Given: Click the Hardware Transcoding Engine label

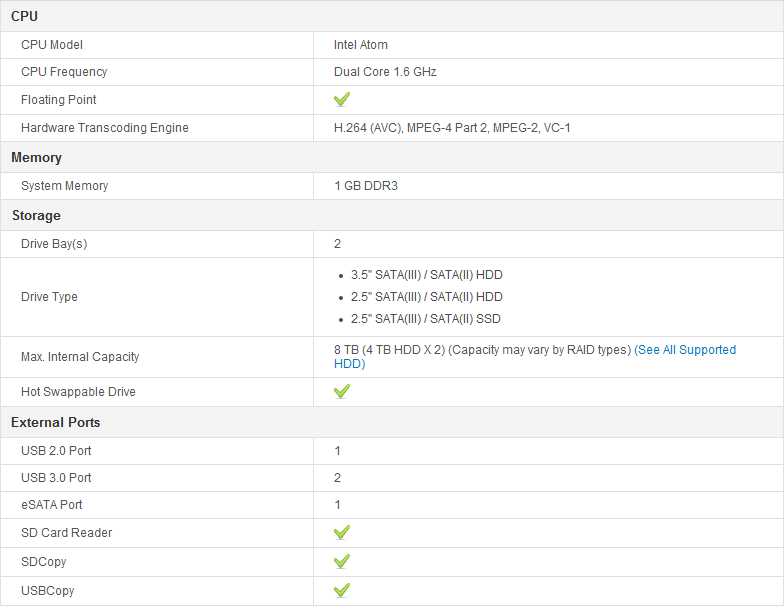Looking at the screenshot, I should 104,128.
